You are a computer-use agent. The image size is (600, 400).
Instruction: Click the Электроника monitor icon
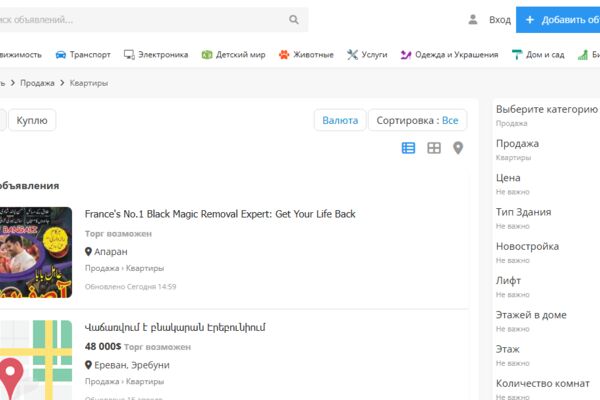click(x=129, y=55)
